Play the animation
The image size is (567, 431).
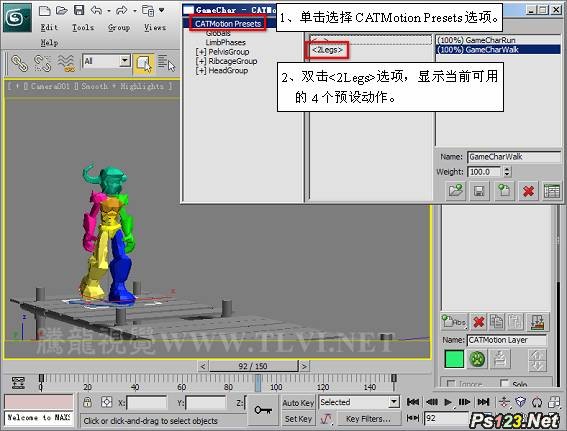(x=448, y=402)
